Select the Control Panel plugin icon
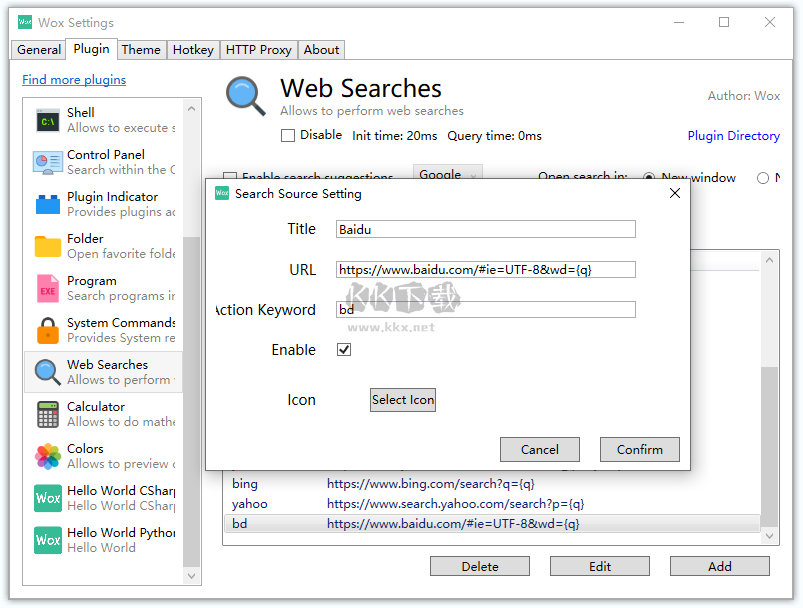The width and height of the screenshot is (803, 608). coord(48,163)
